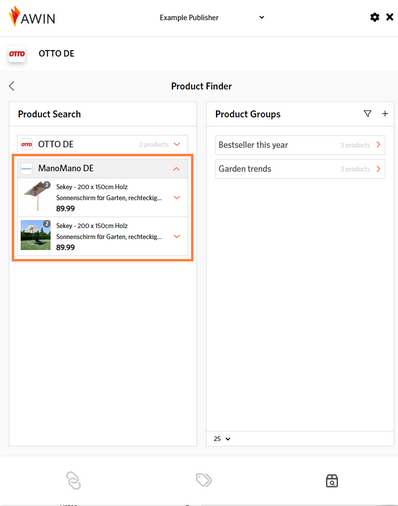The image size is (398, 506).
Task: Click the first product's title text
Action: coord(109,192)
